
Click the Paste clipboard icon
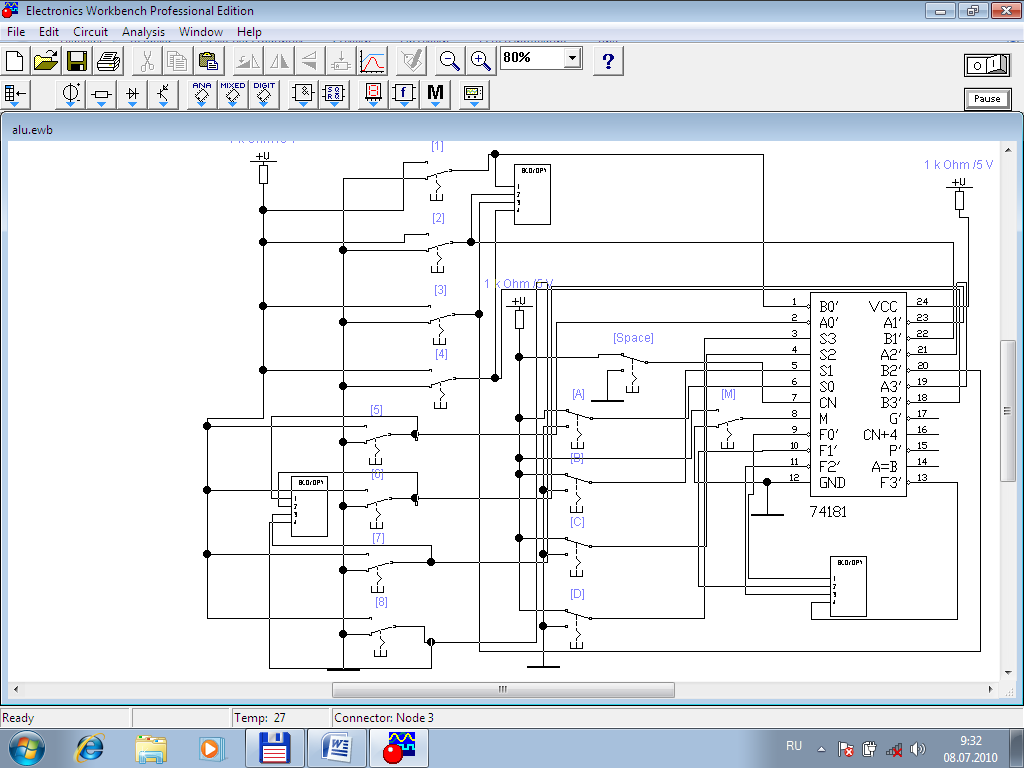209,61
